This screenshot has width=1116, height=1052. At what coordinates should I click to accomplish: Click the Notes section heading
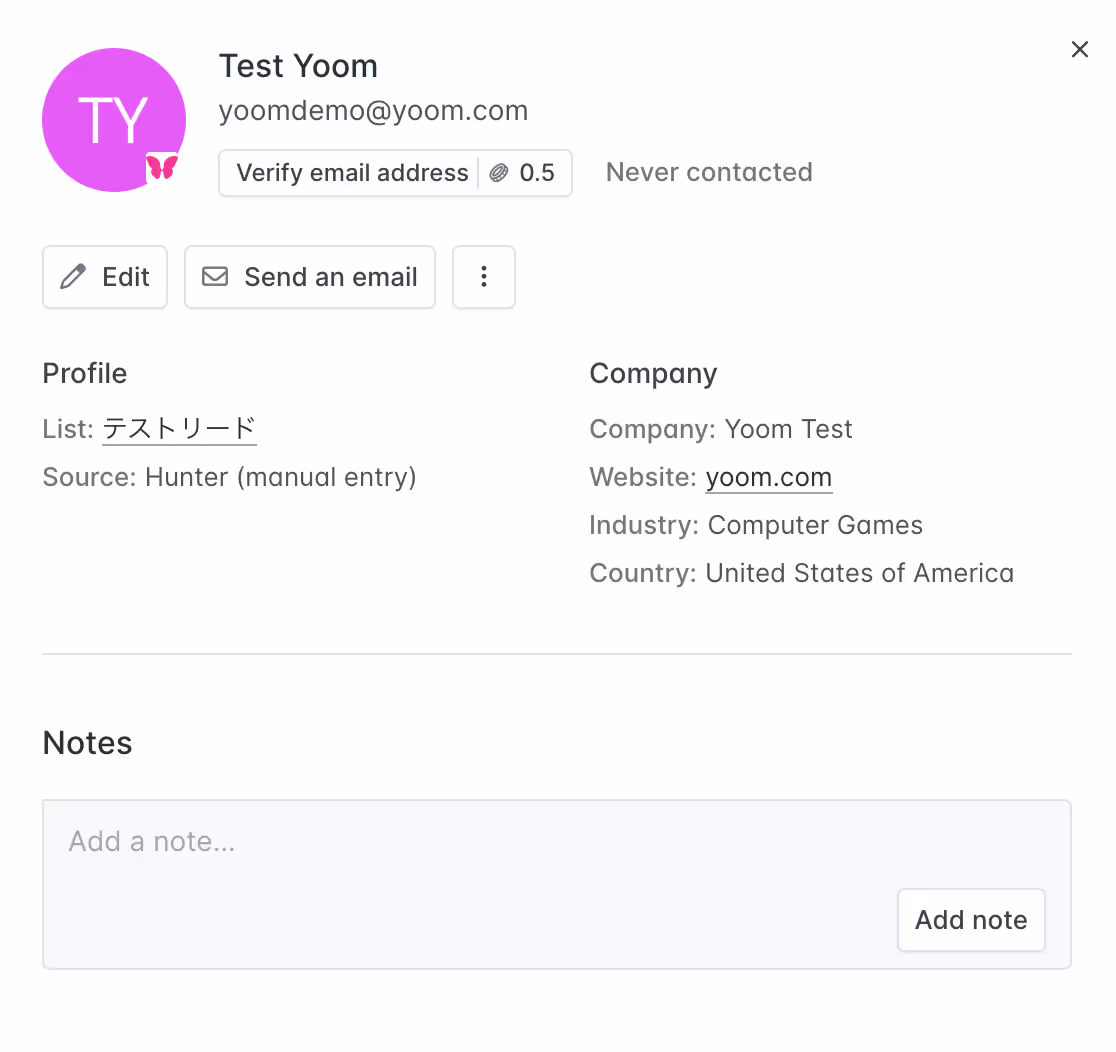coord(88,743)
